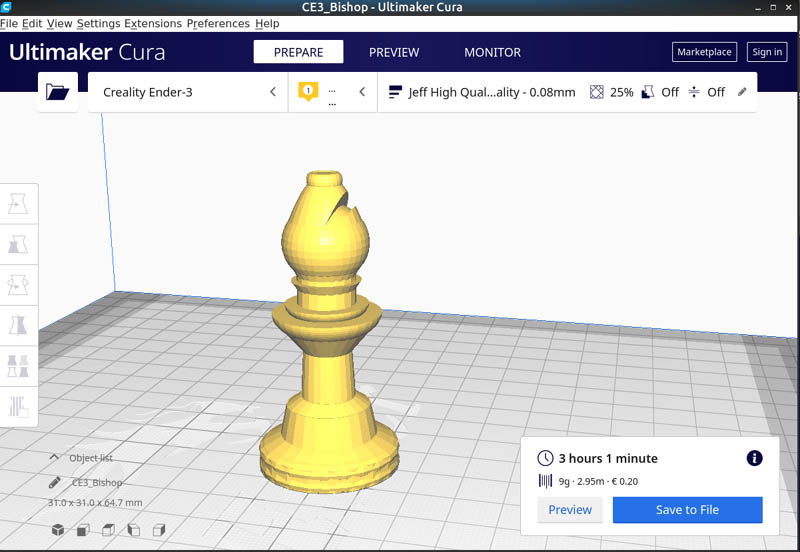Open file using the folder icon
Viewport: 800px width, 552px height.
pos(58,92)
